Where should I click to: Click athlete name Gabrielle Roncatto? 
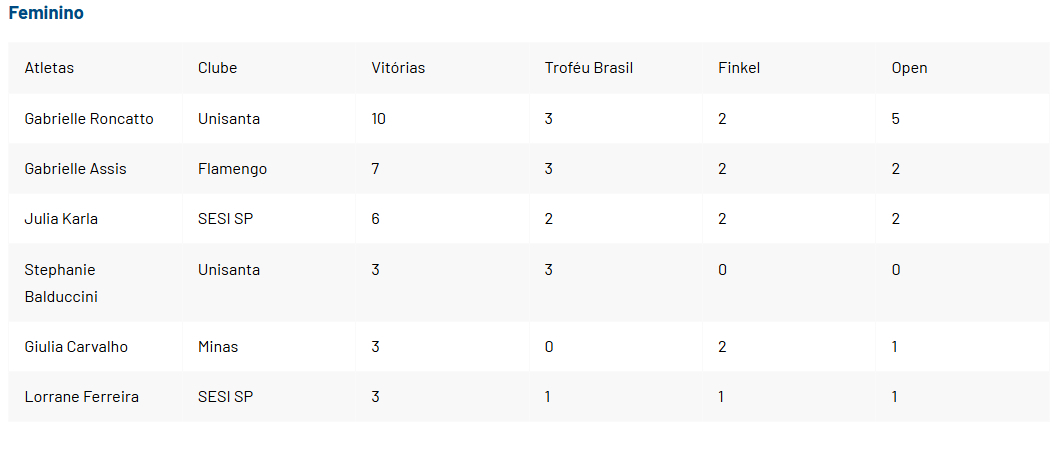coord(89,119)
